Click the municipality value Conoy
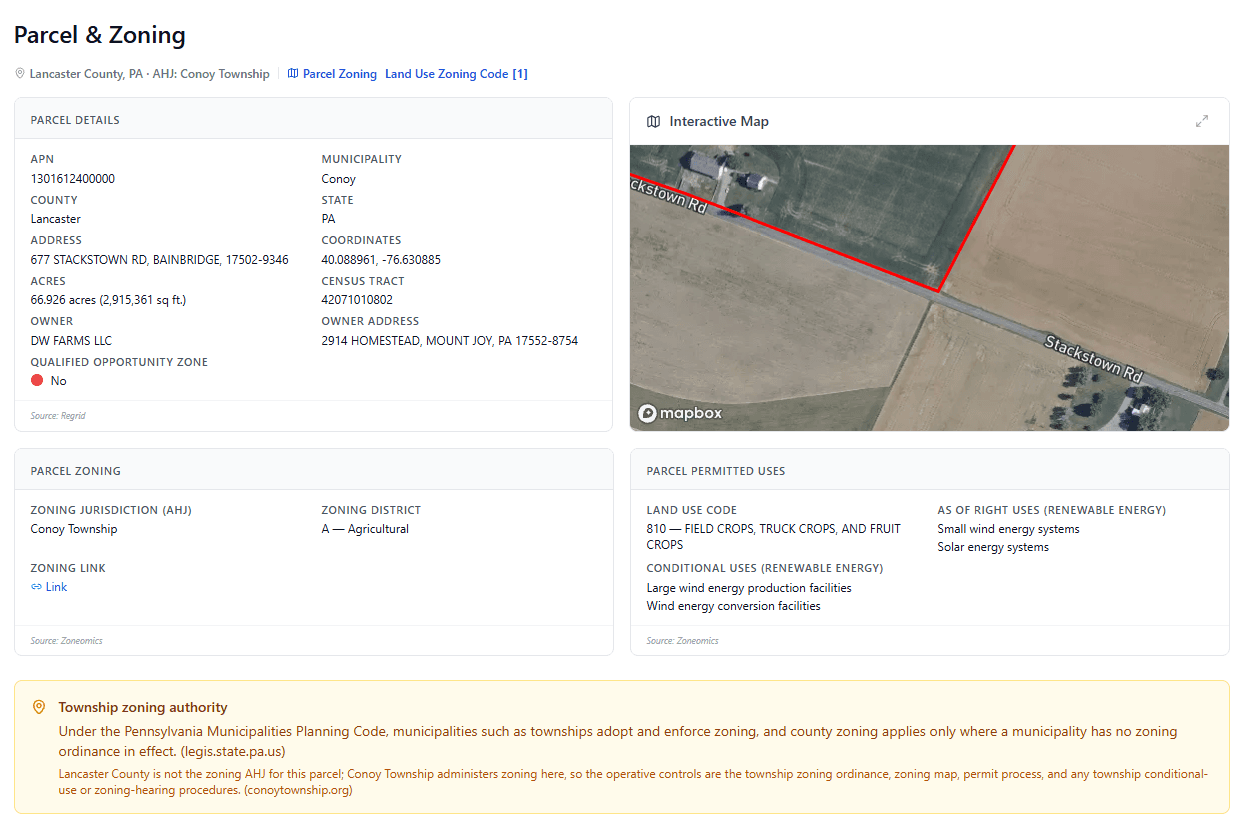 point(339,179)
